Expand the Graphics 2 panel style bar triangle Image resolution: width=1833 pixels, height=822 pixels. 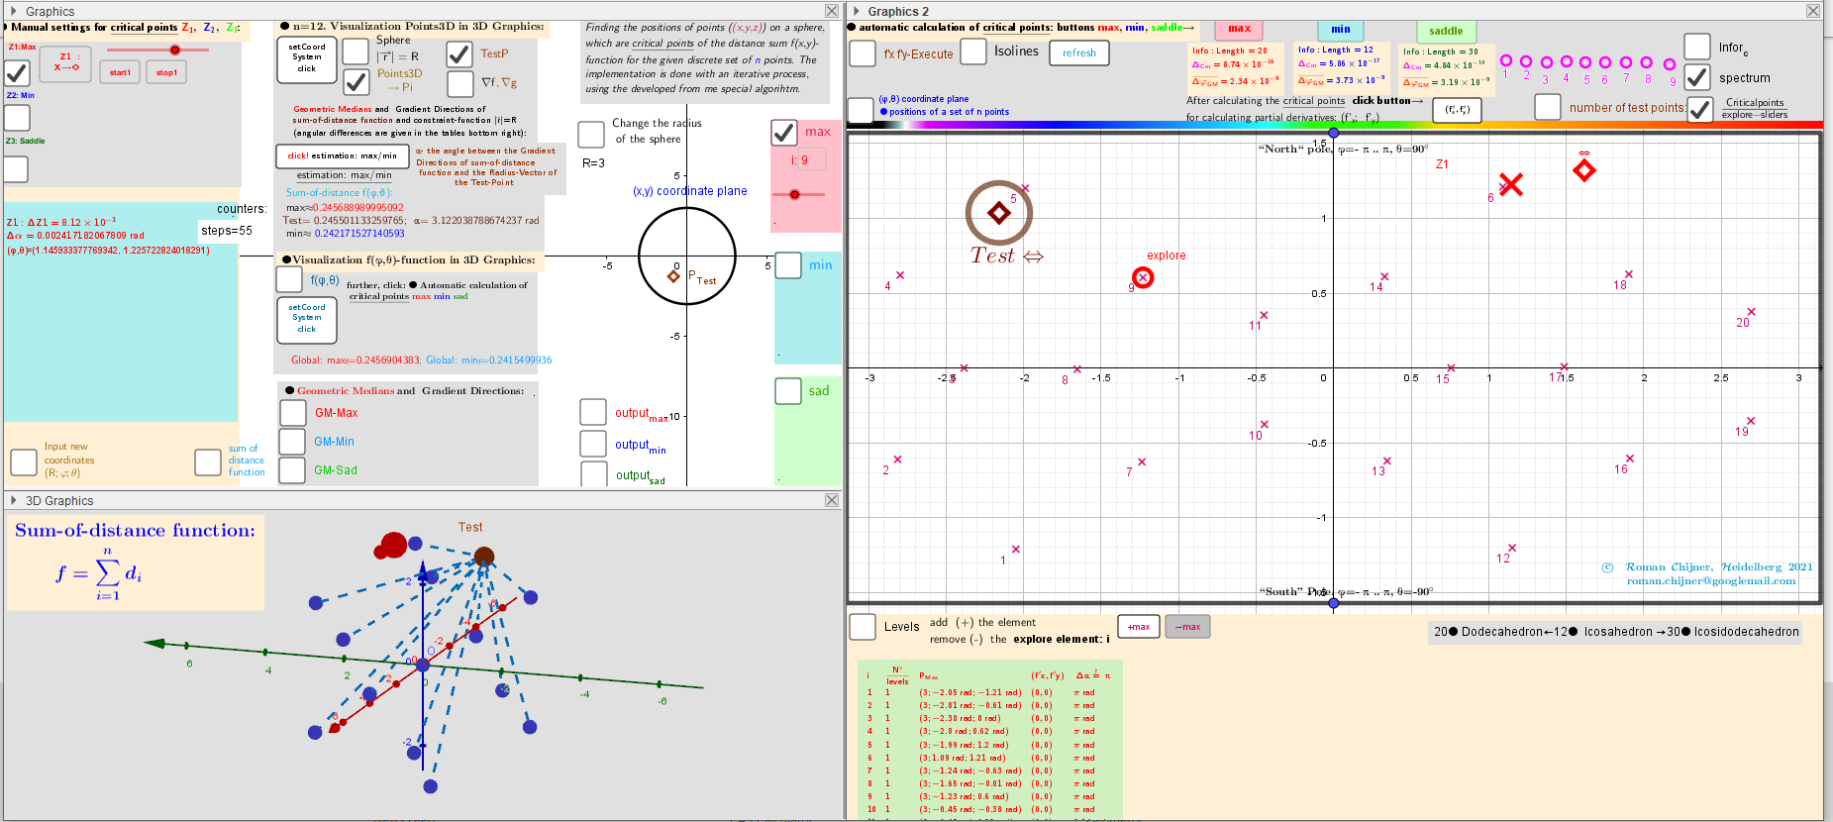pyautogui.click(x=856, y=11)
